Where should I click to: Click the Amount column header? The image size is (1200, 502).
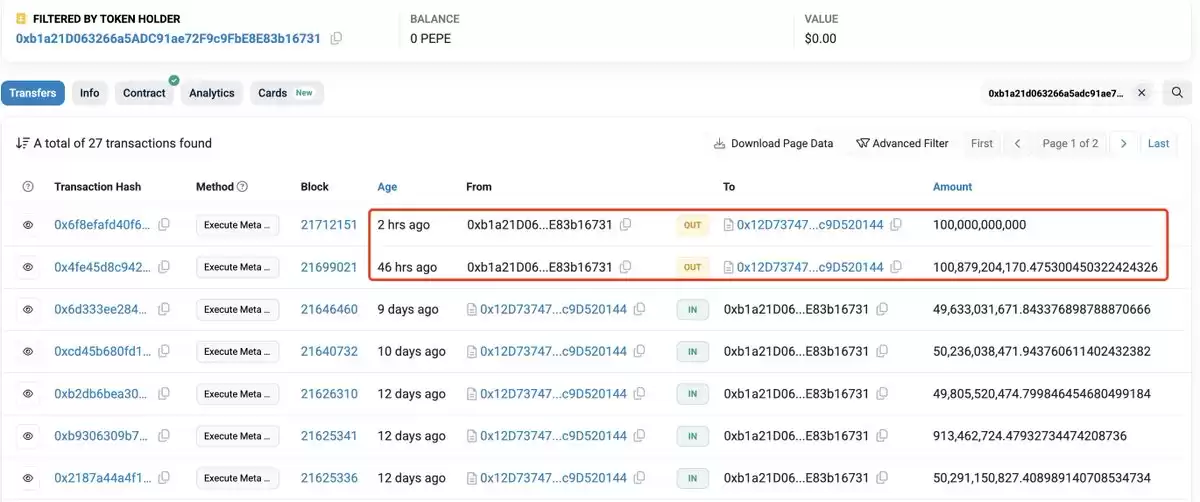[x=952, y=187]
